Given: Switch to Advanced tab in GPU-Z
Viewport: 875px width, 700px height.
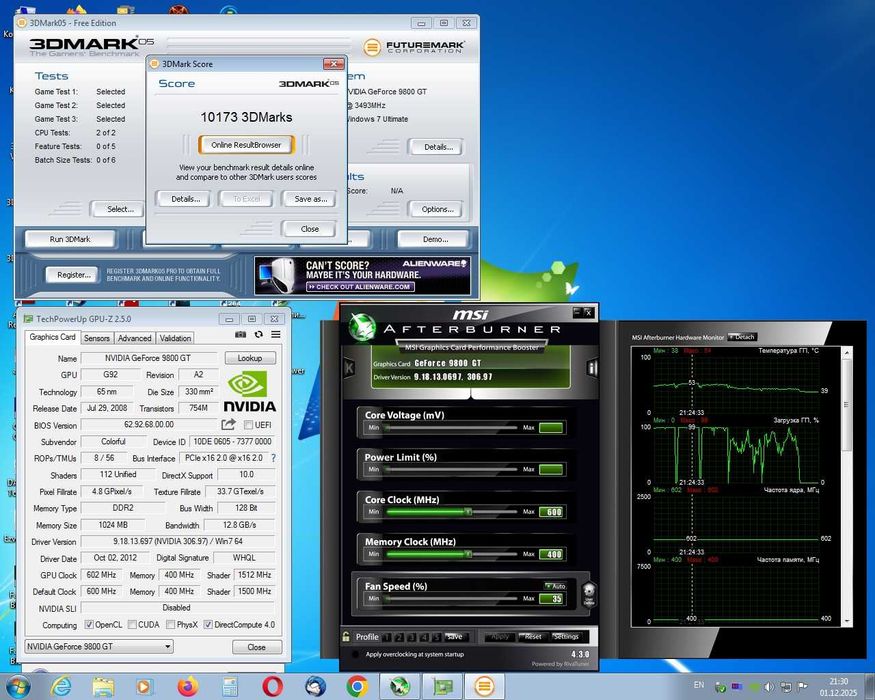Looking at the screenshot, I should click(134, 338).
